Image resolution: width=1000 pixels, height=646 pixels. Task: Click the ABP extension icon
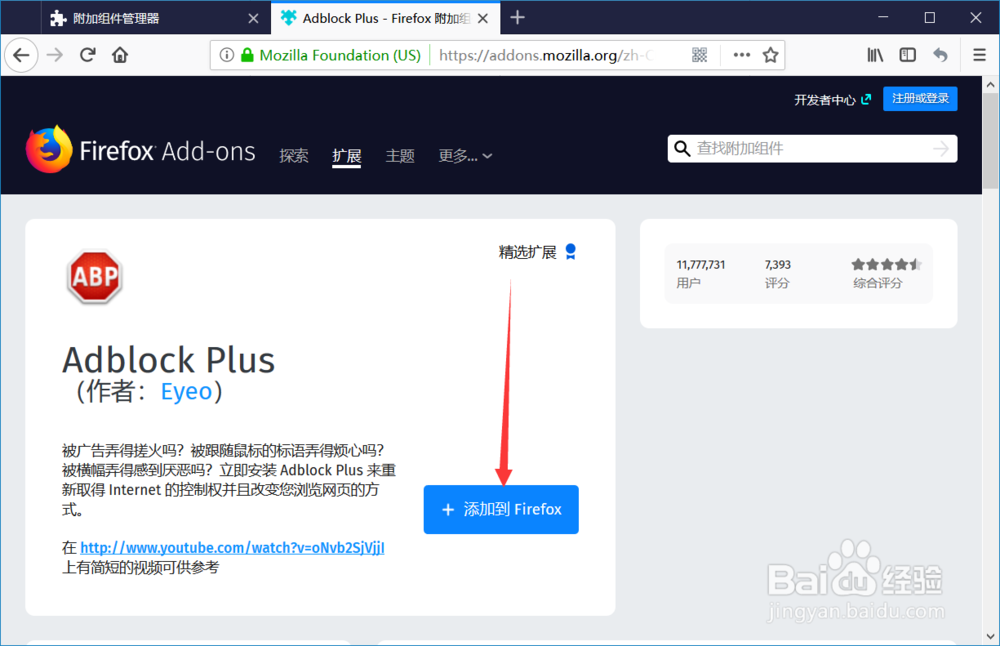click(94, 277)
